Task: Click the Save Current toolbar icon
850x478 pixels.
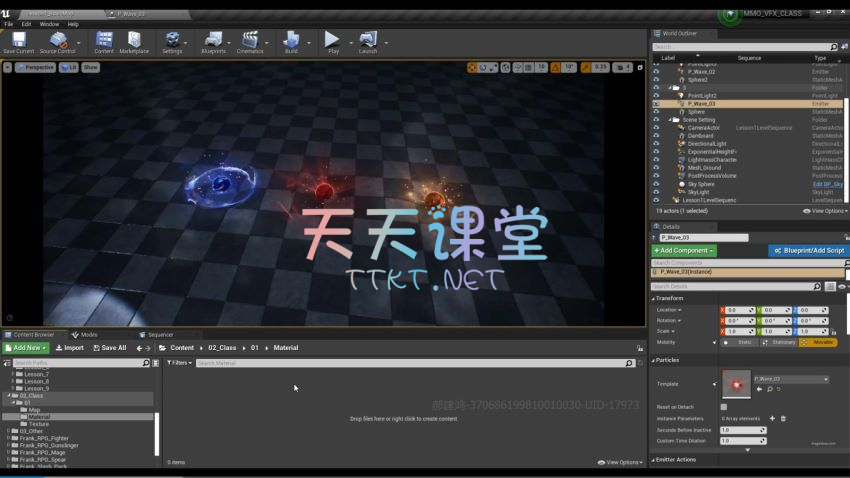Action: (x=18, y=42)
